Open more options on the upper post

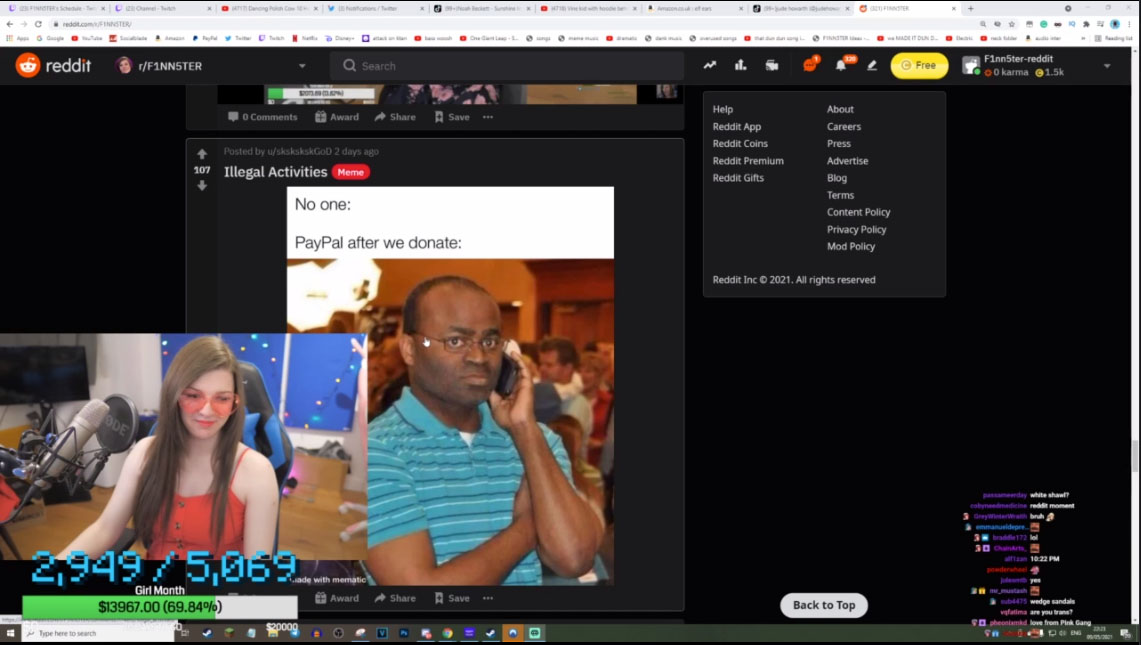pyautogui.click(x=488, y=116)
